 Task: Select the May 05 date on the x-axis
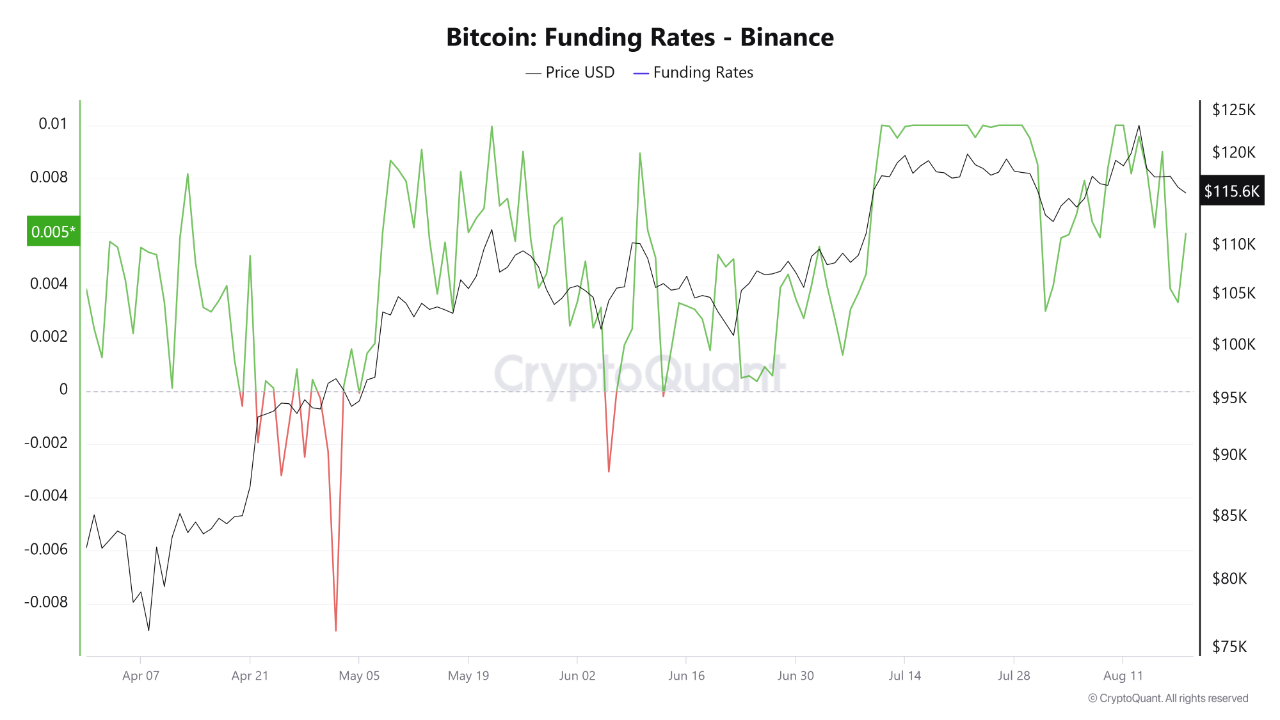click(358, 676)
